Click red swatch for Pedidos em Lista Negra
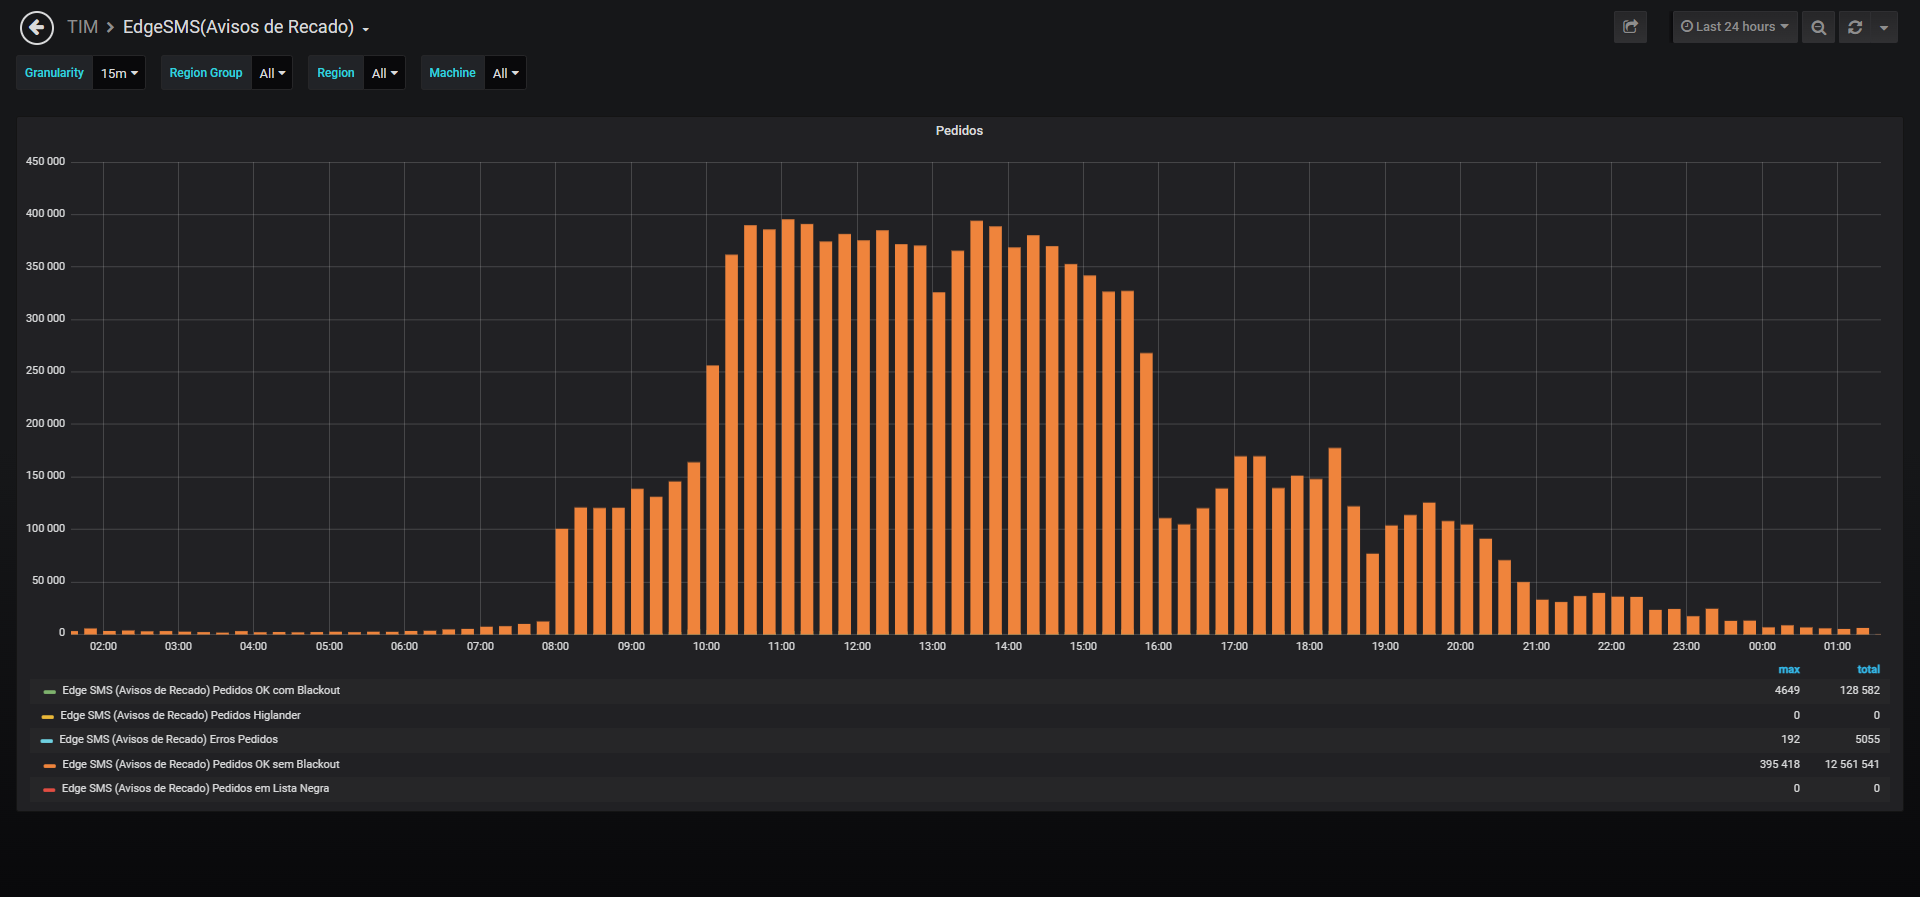The height and width of the screenshot is (897, 1920). [49, 790]
